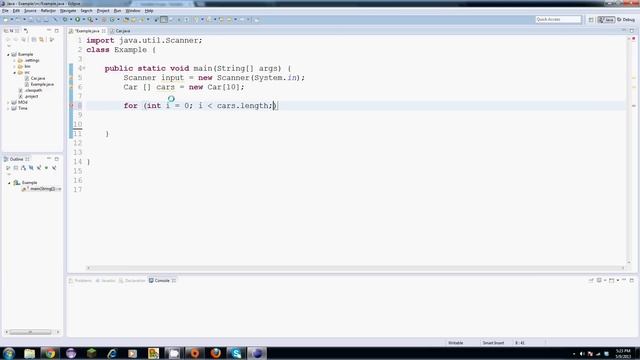This screenshot has width=640, height=360.
Task: Collapse the main method fold on line 4
Action: click(84, 68)
